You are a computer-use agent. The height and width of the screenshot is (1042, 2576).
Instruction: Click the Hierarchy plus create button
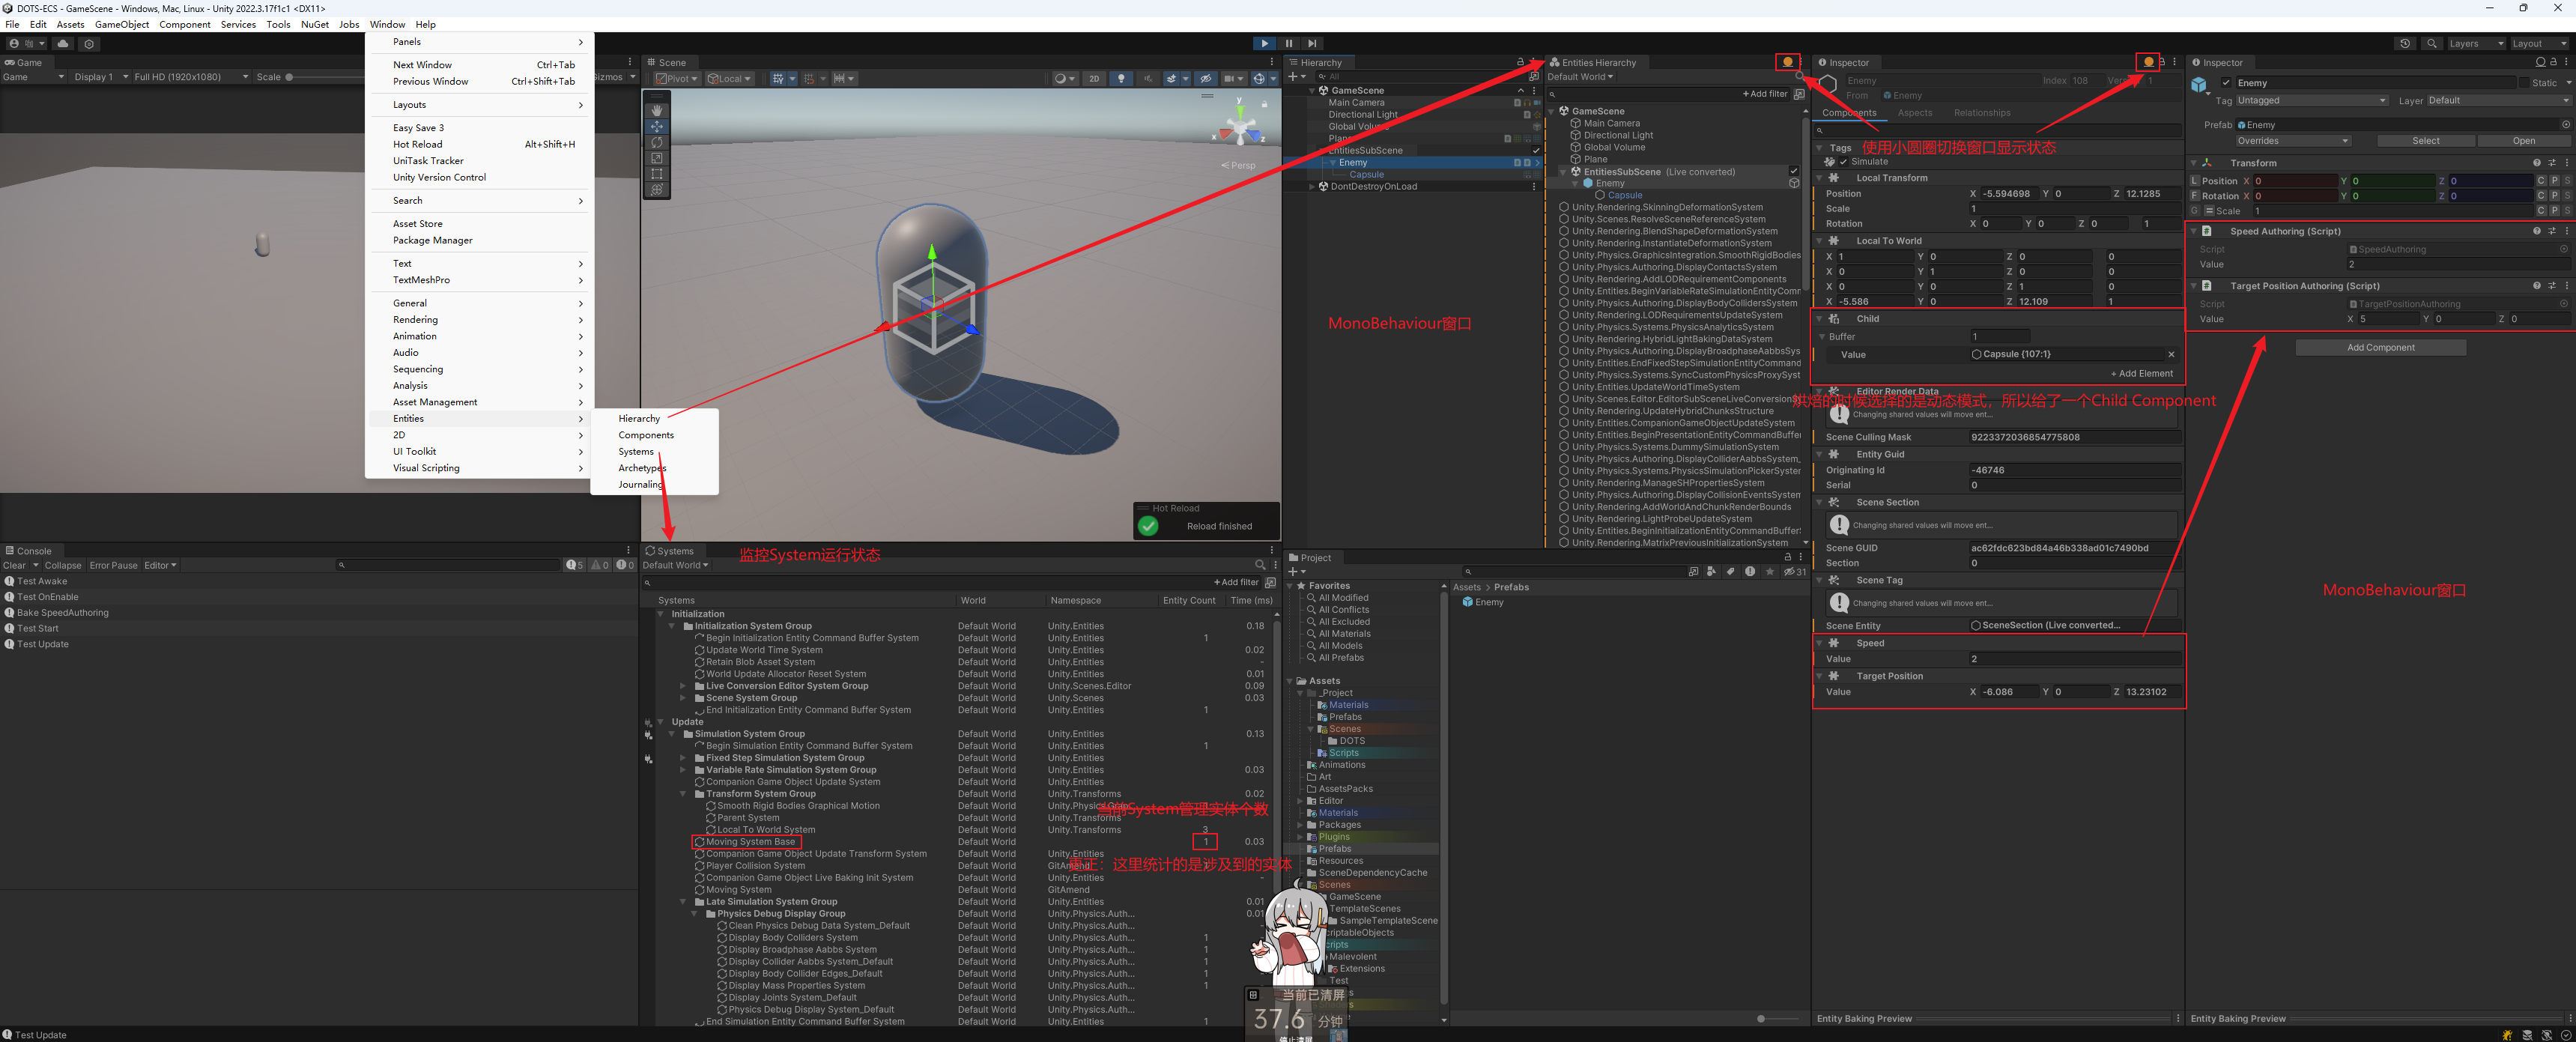point(1297,76)
